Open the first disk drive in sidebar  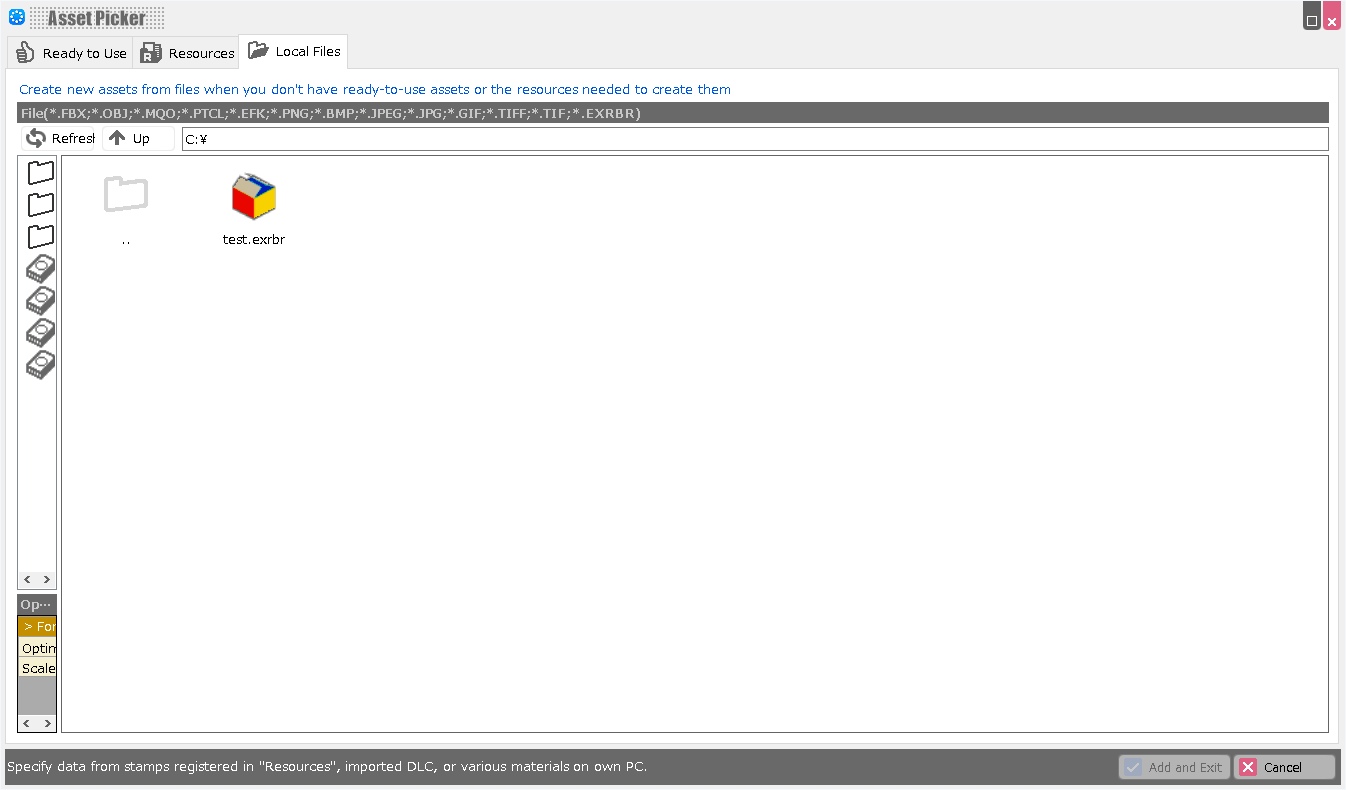coord(40,268)
